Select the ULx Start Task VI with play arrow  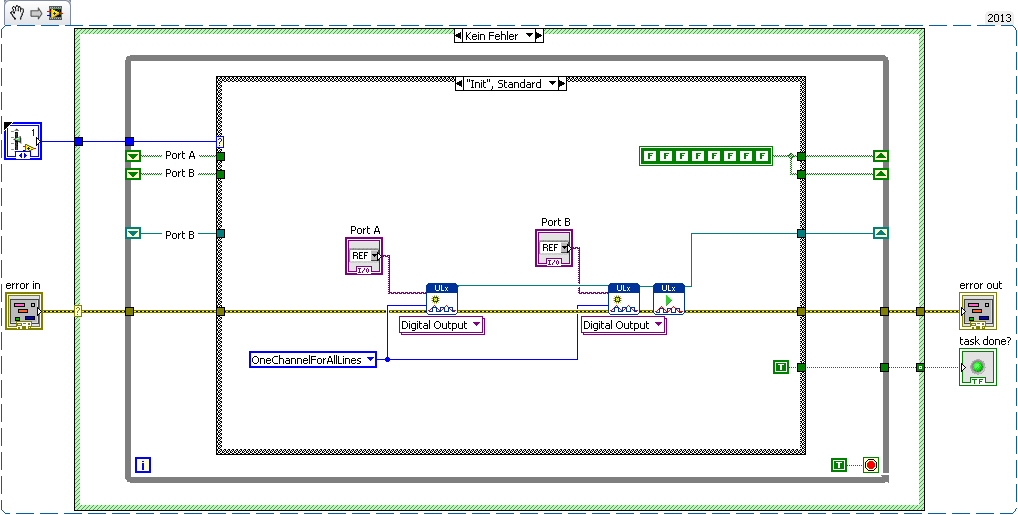pos(669,299)
